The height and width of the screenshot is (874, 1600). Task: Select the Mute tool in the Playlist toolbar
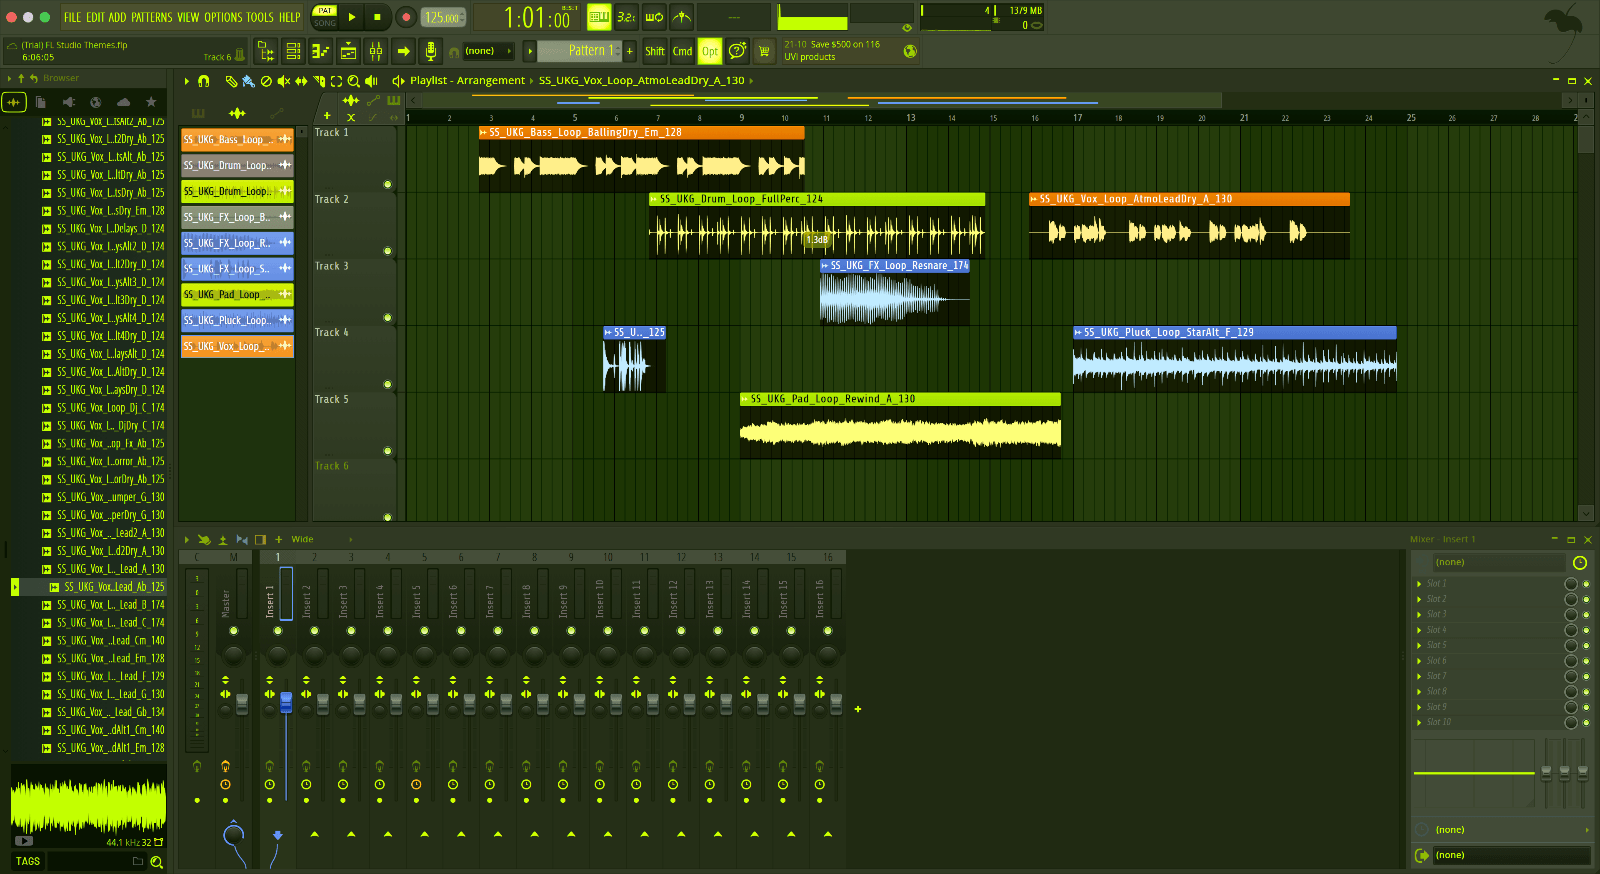tap(283, 81)
